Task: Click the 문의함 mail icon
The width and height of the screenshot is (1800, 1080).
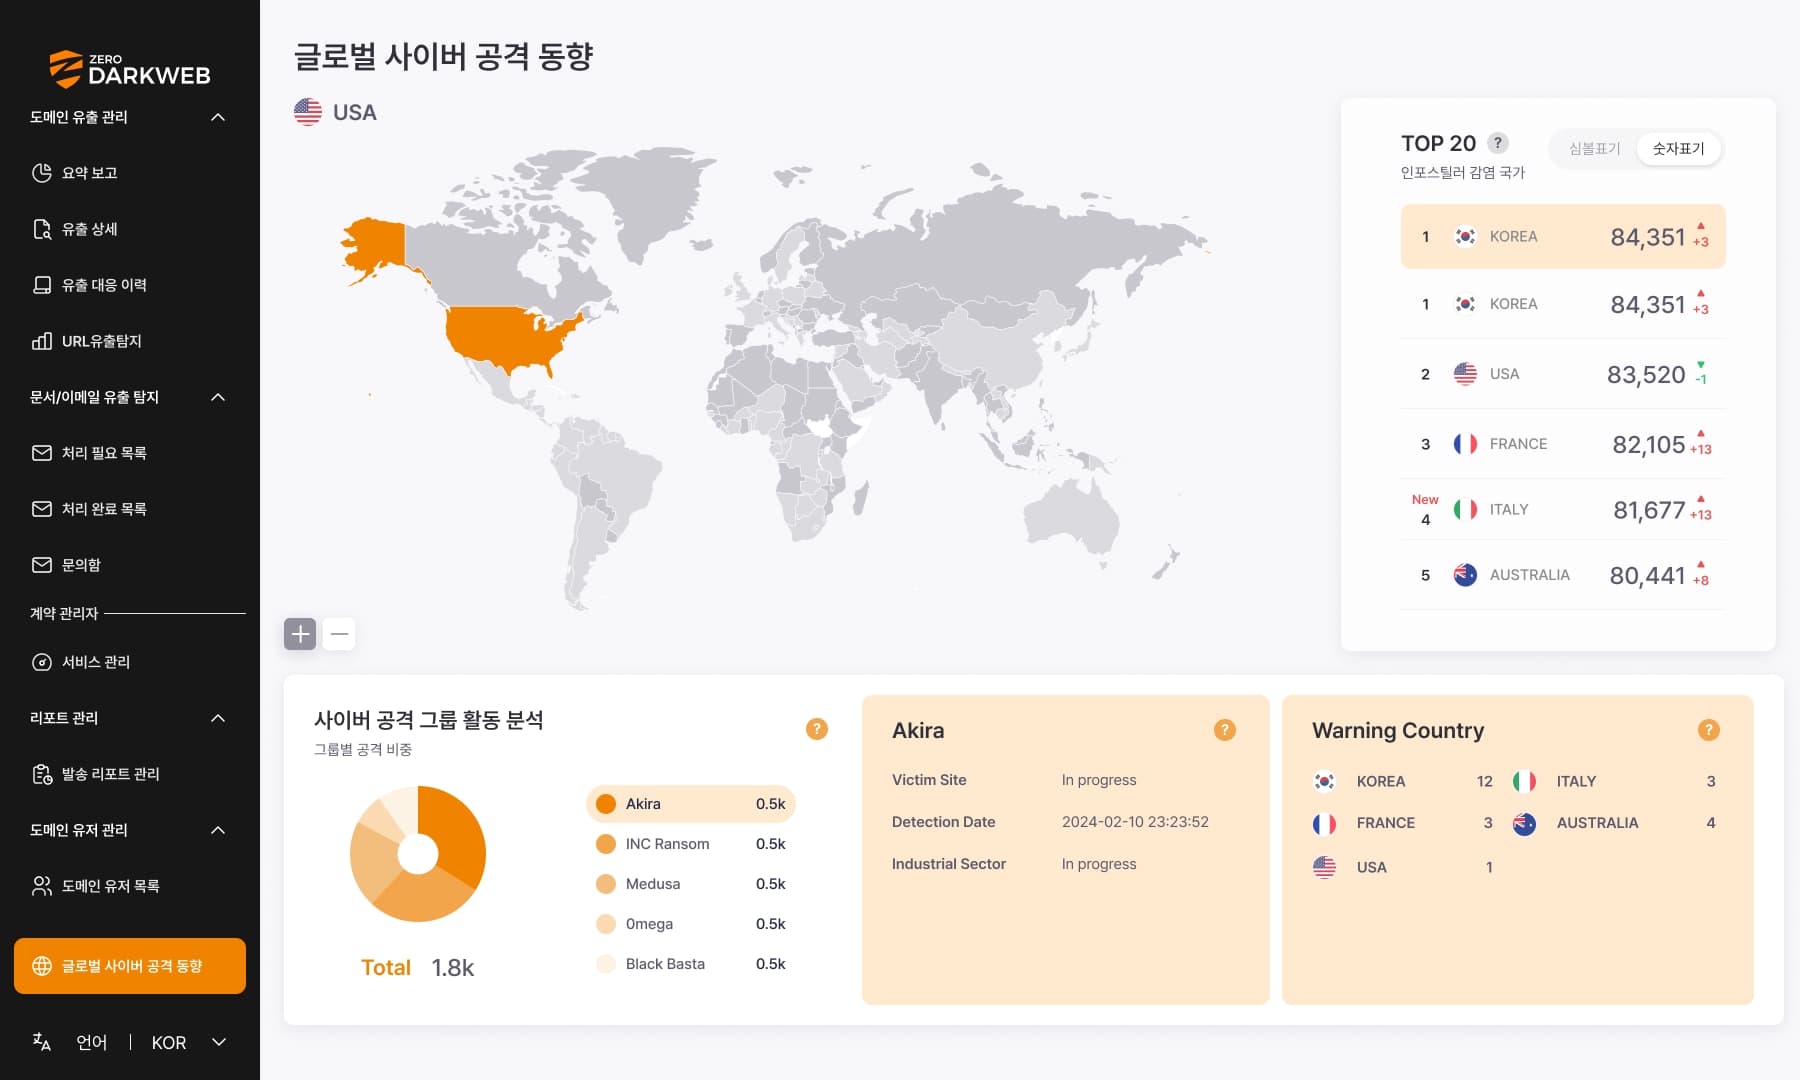Action: 42,565
